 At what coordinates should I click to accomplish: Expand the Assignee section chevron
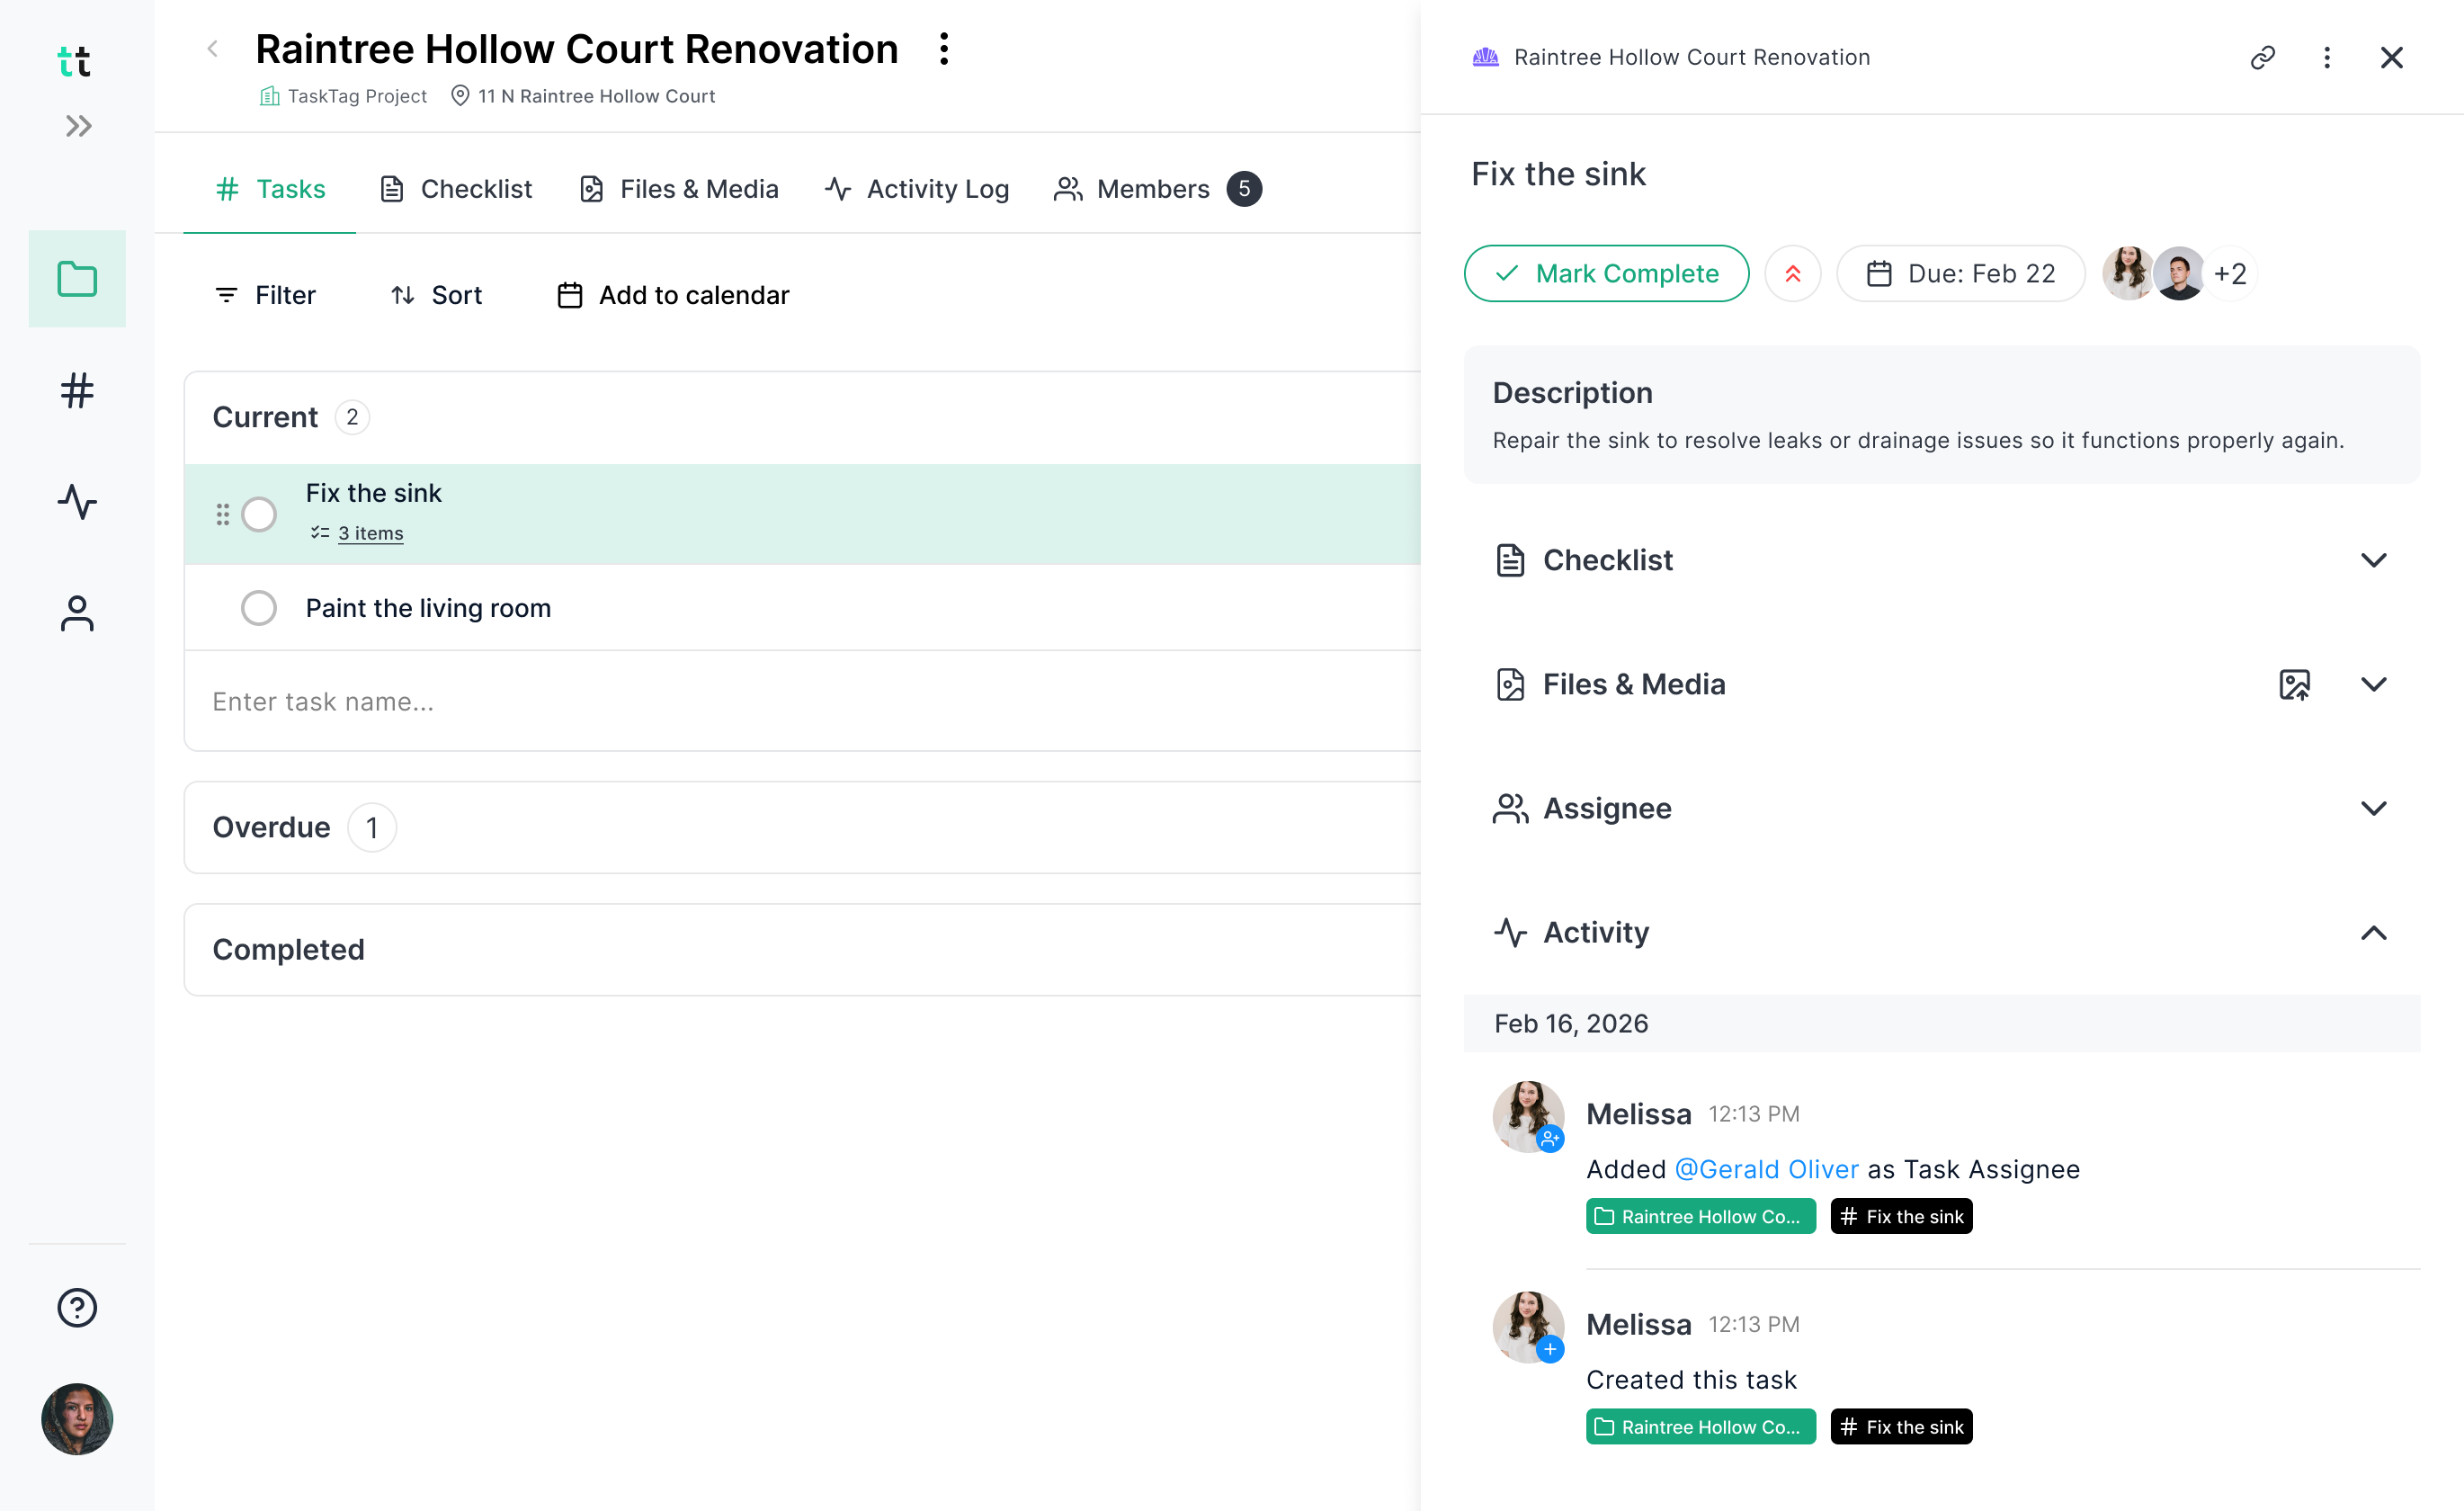2373,808
